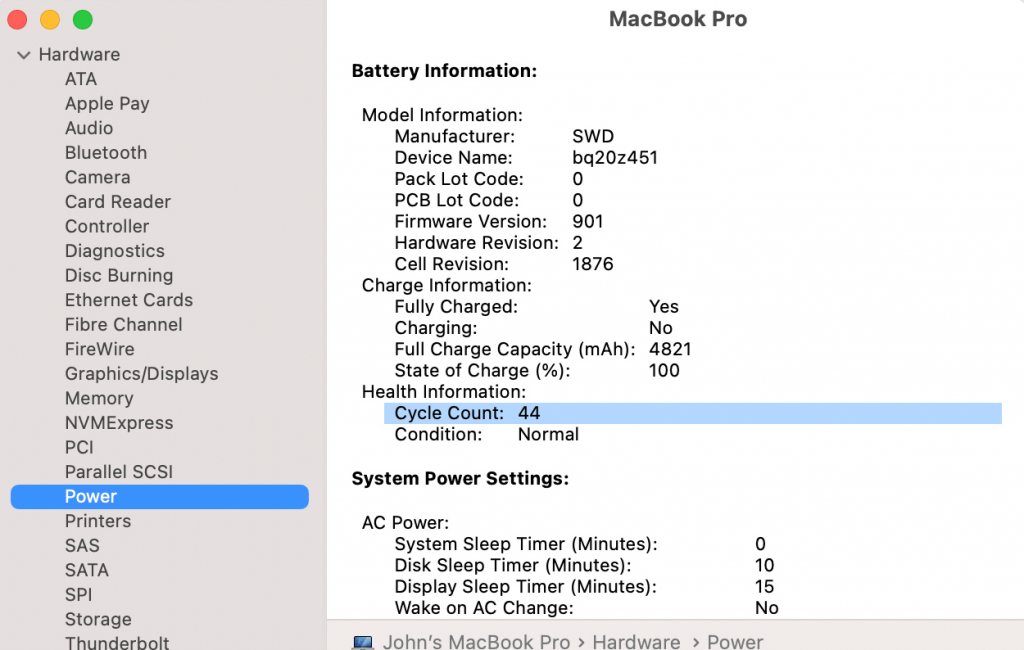Click the yellow minimize window button
The height and width of the screenshot is (650, 1024).
(50, 20)
